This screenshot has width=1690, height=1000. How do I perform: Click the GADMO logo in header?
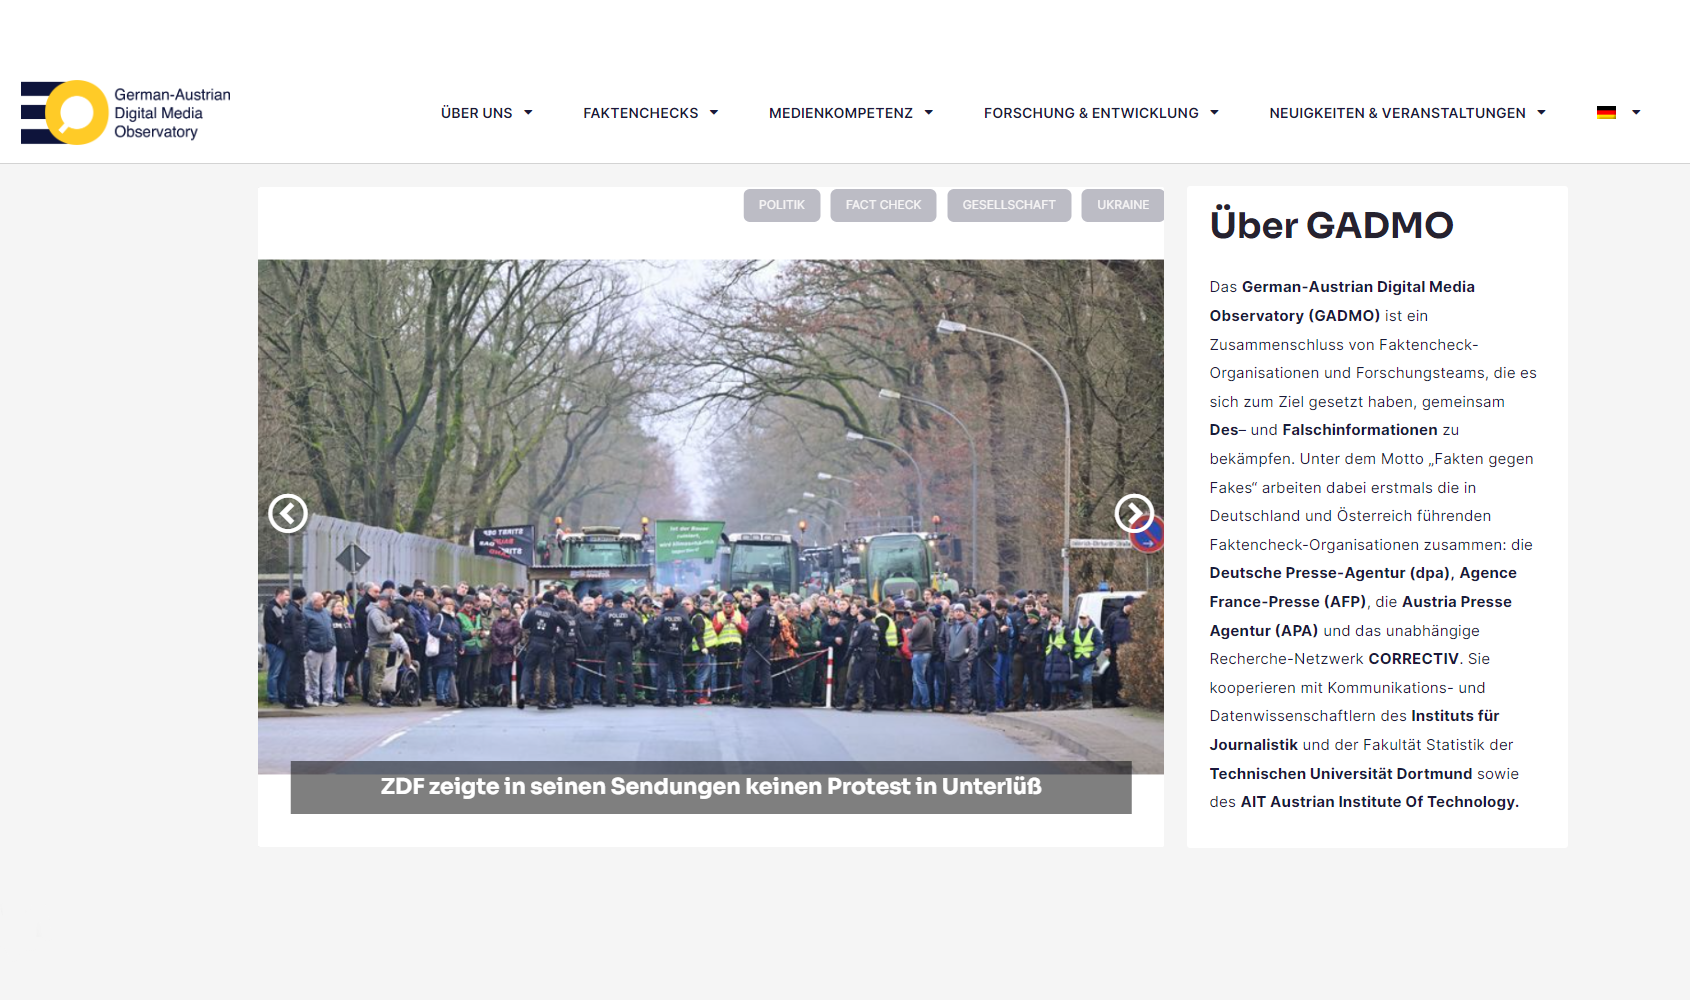pos(126,113)
